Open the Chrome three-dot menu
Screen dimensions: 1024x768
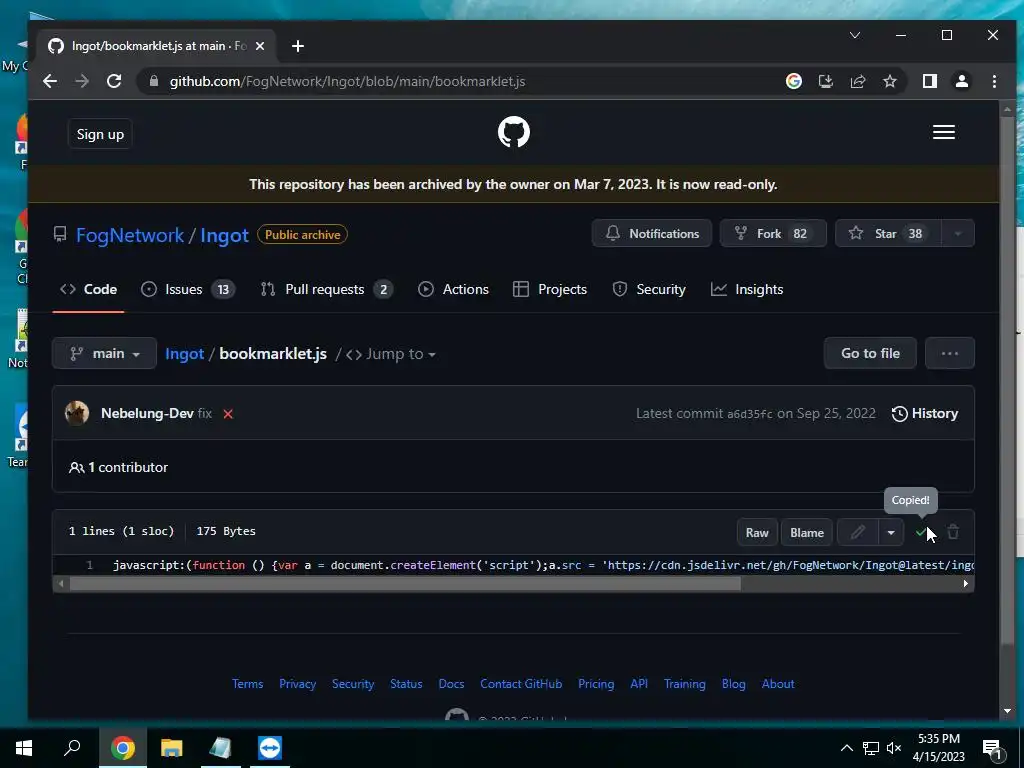[994, 81]
